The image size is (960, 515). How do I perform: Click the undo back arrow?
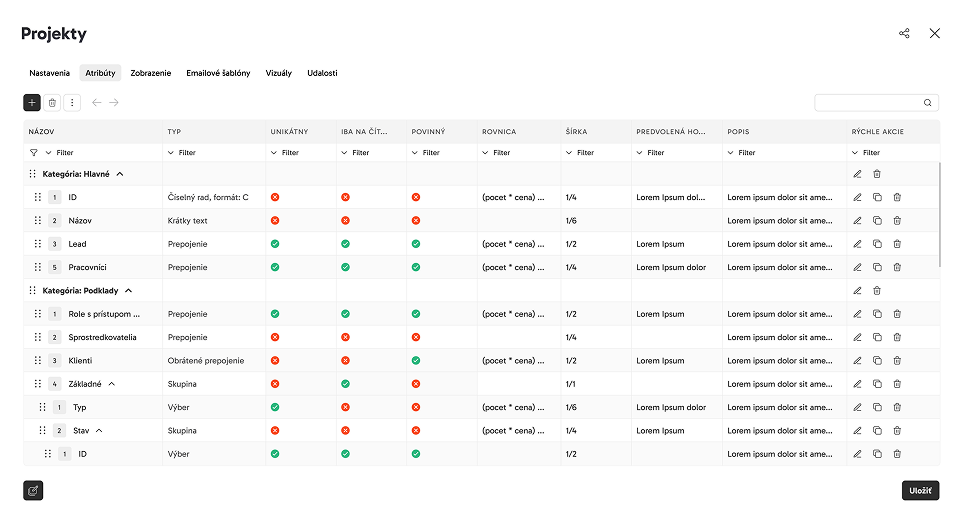click(96, 103)
